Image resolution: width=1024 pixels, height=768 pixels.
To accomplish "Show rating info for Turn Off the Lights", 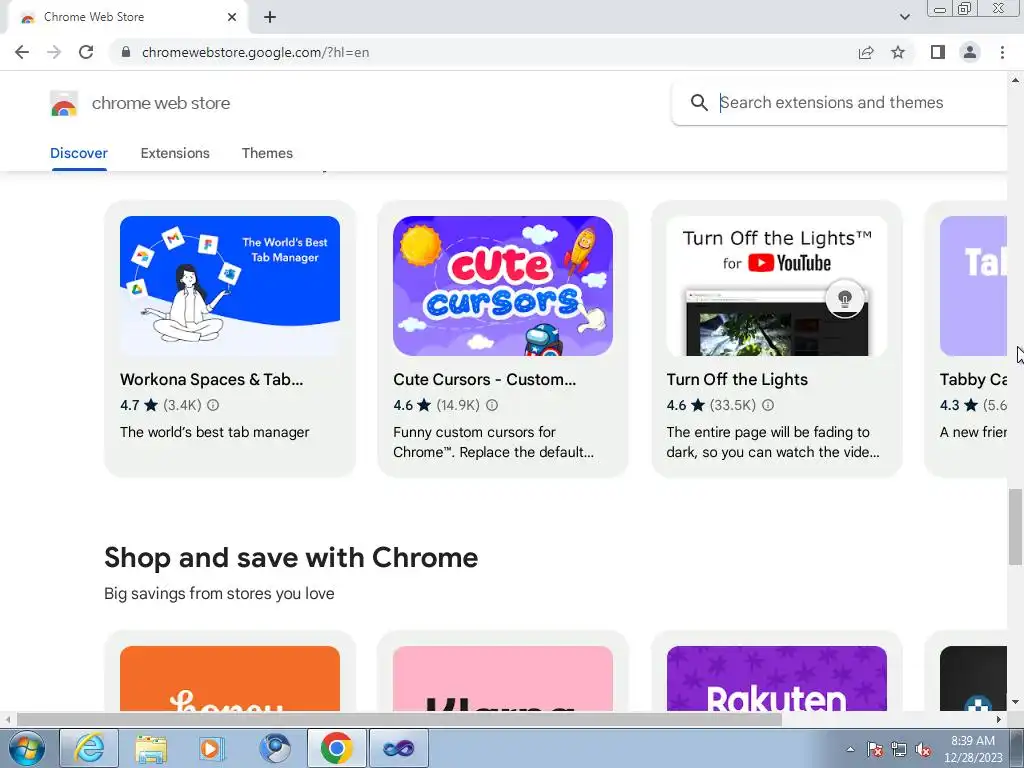I will click(x=768, y=405).
